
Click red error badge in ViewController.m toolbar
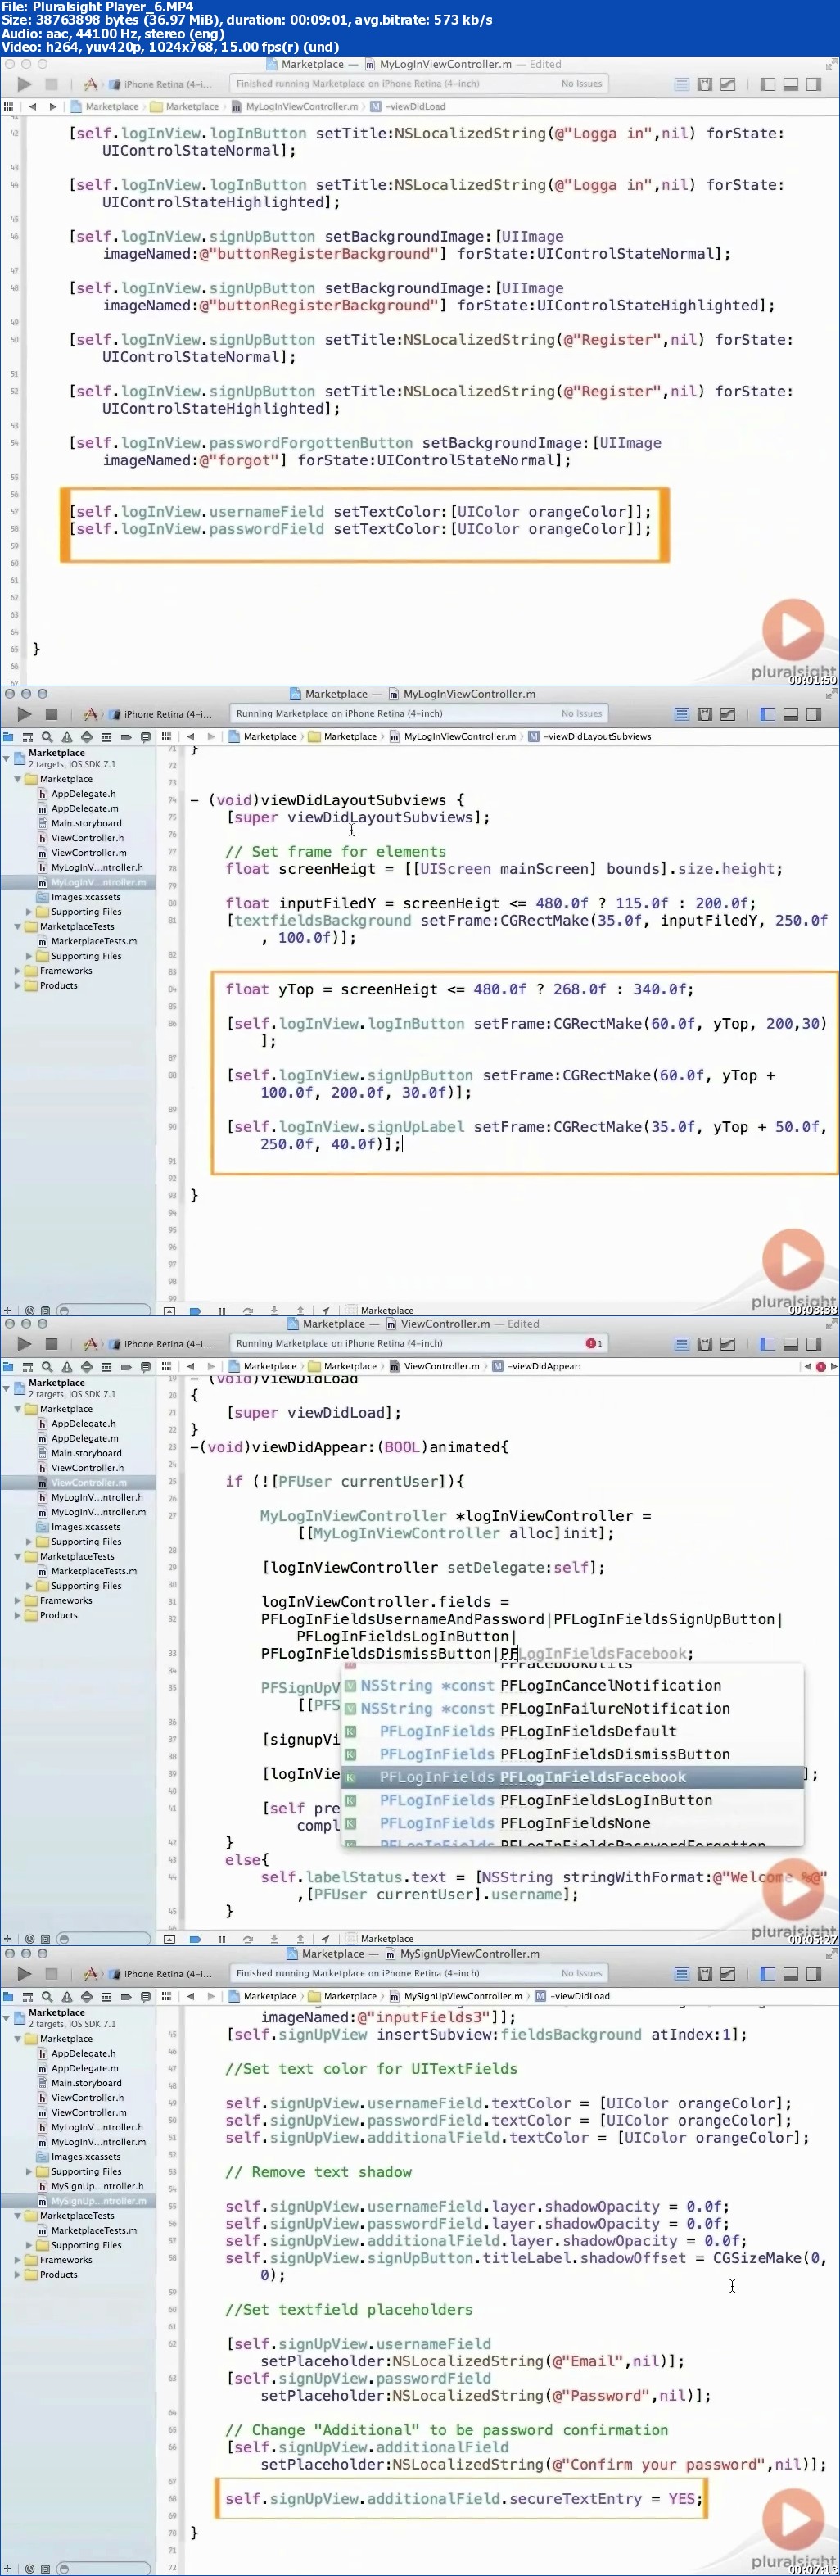[x=593, y=1343]
